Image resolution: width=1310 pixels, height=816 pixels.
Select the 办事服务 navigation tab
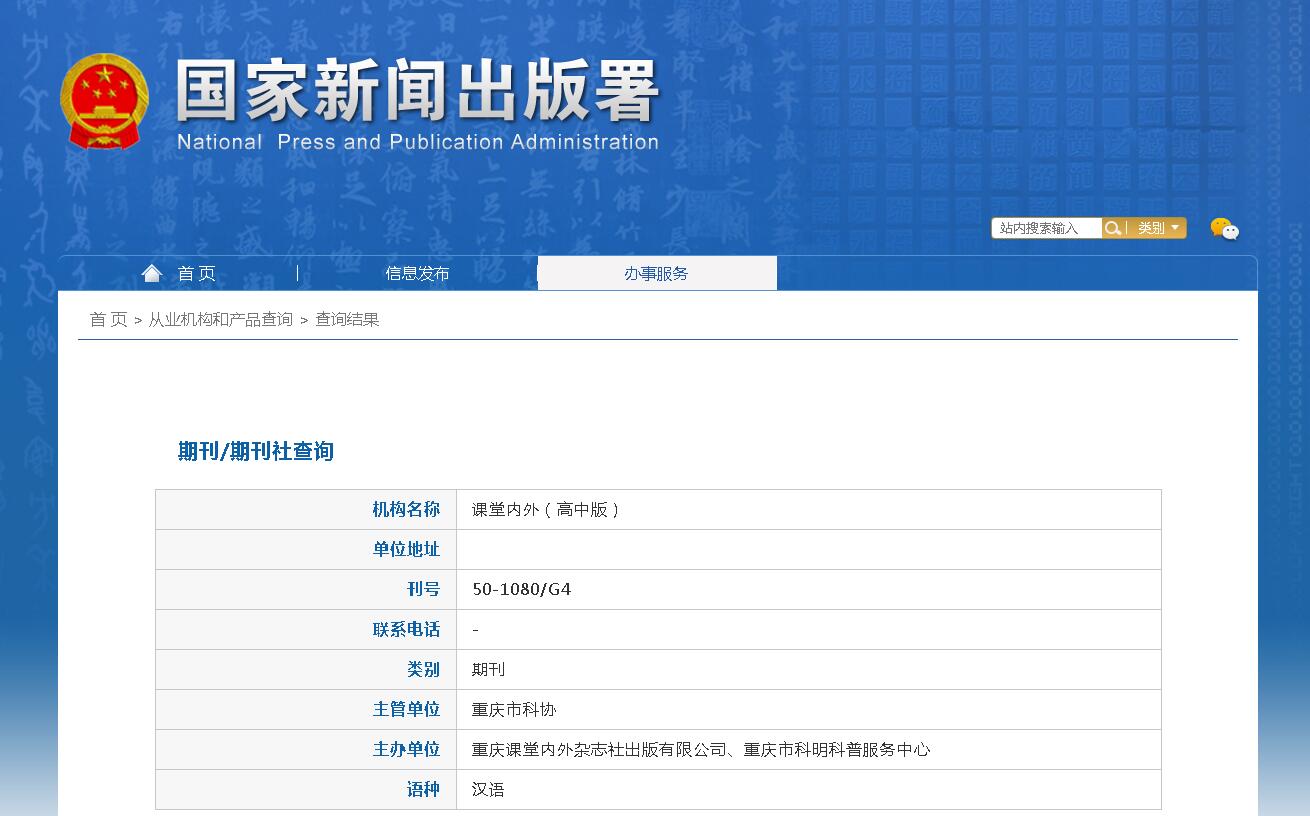point(656,274)
